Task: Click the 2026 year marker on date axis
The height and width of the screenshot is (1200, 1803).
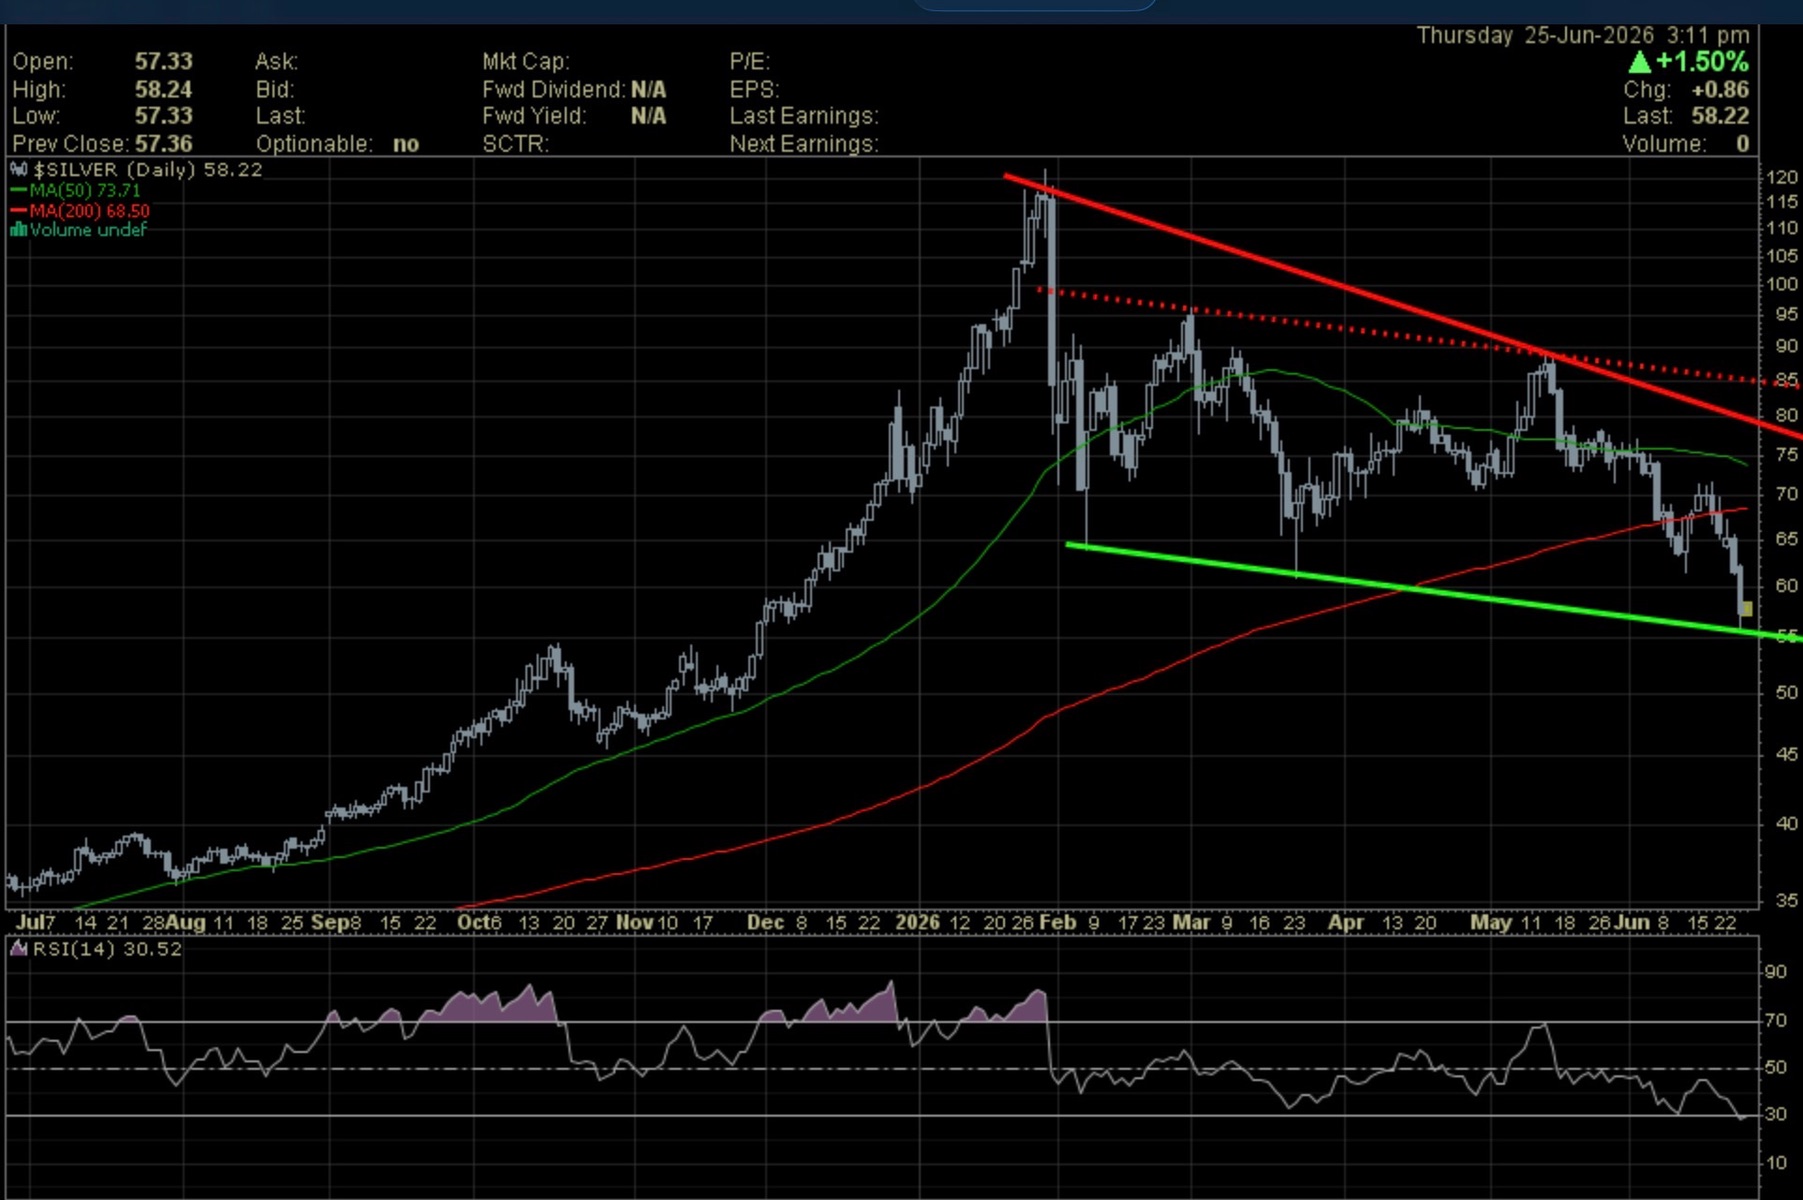Action: 917,922
